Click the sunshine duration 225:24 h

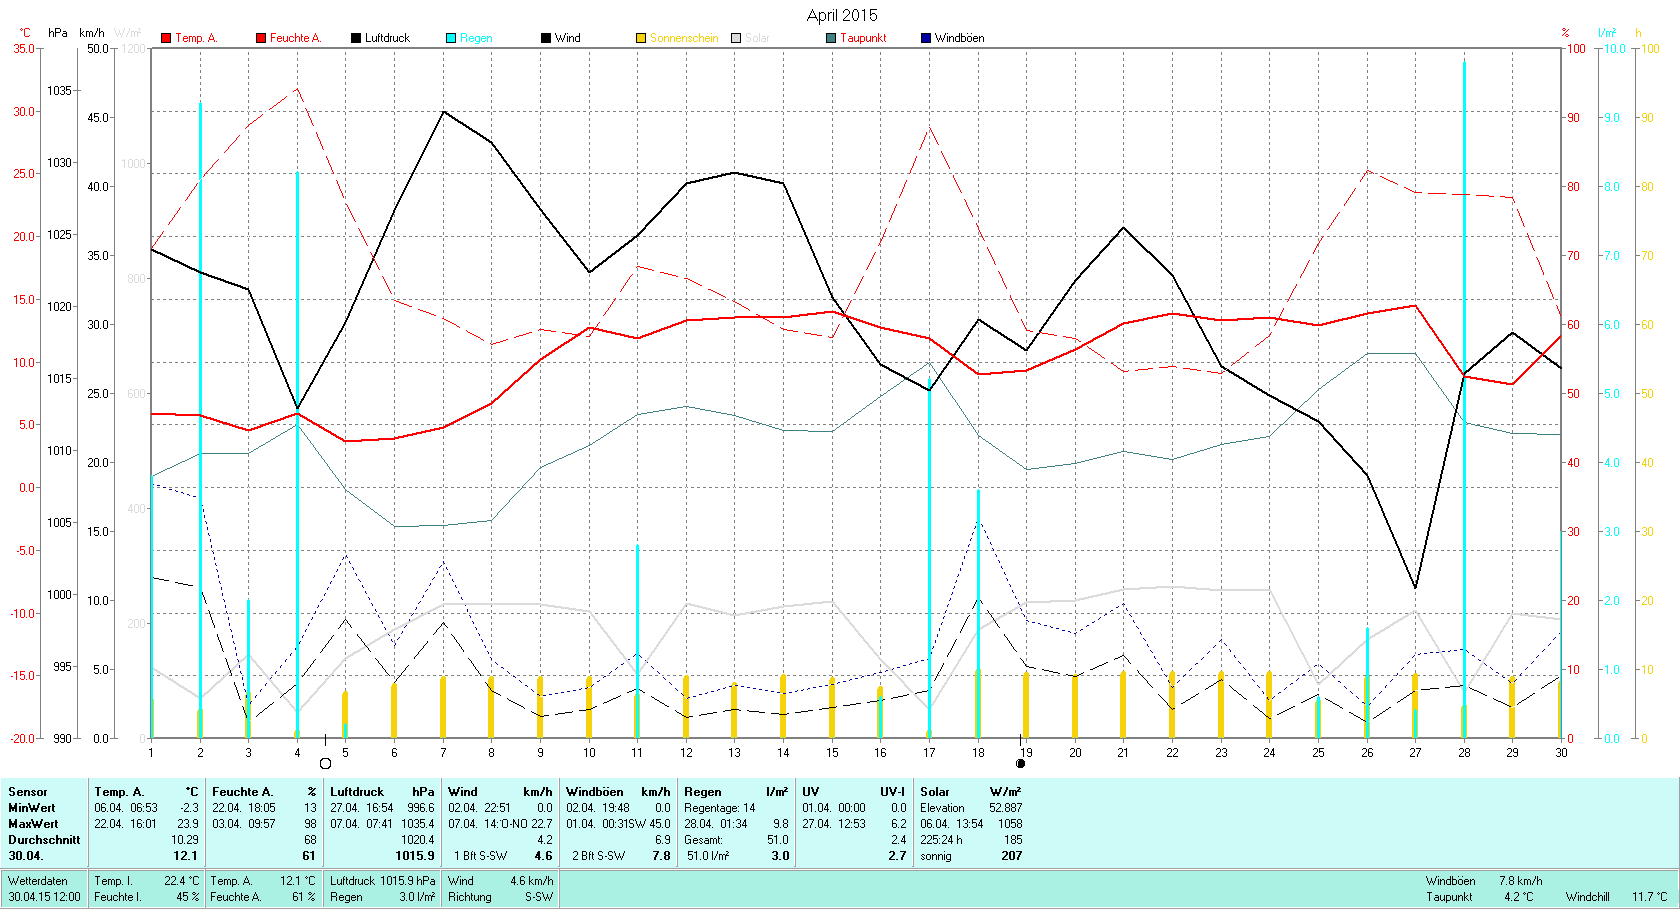coord(941,840)
